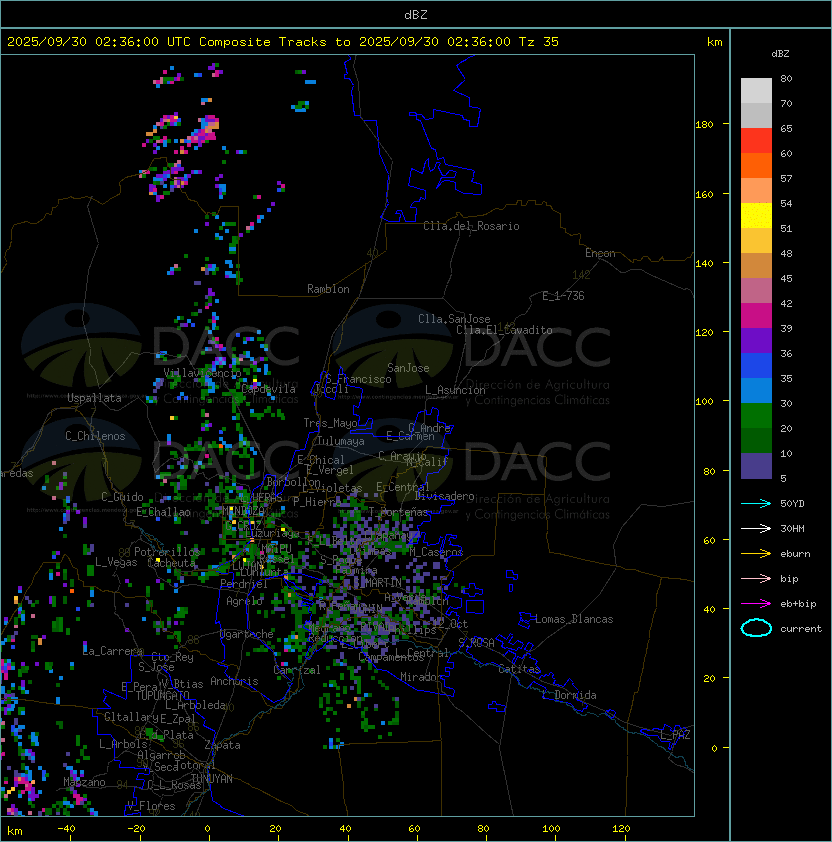Click the 'Catitas' map label
This screenshot has width=832, height=842.
tap(519, 669)
